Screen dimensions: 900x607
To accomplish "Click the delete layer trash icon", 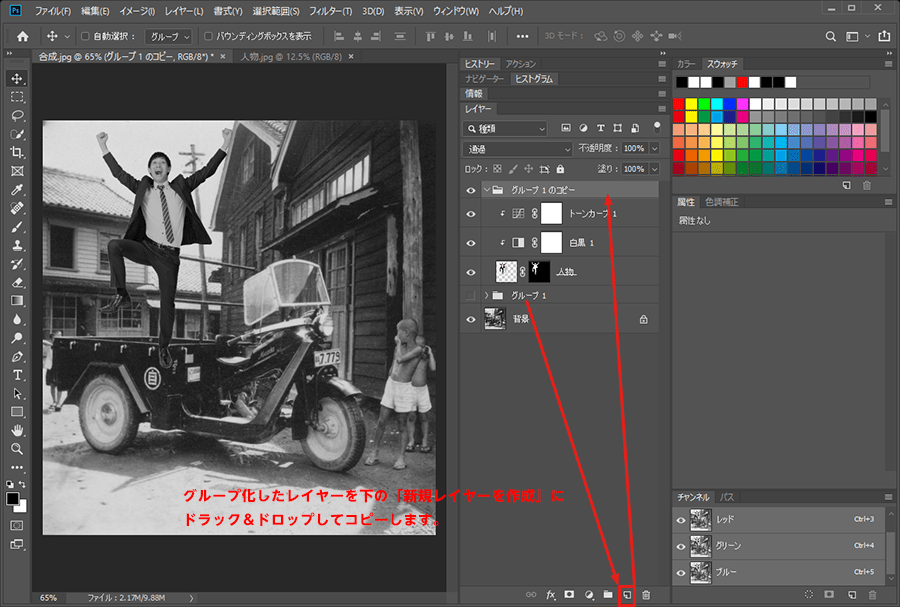I will coord(646,595).
